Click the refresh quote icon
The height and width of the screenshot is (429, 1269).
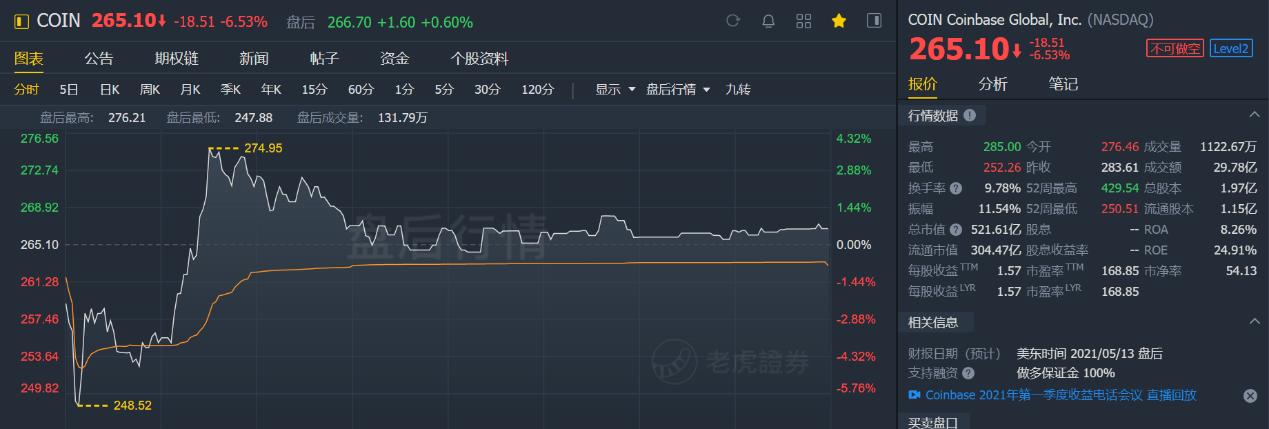click(733, 21)
